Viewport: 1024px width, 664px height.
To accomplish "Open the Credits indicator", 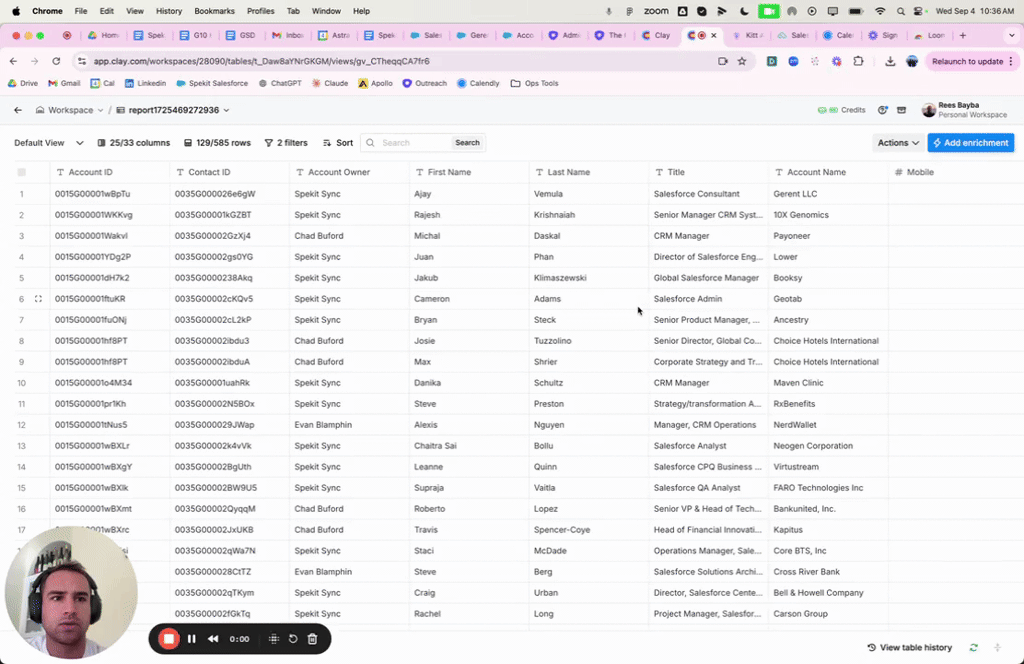I will (x=841, y=110).
